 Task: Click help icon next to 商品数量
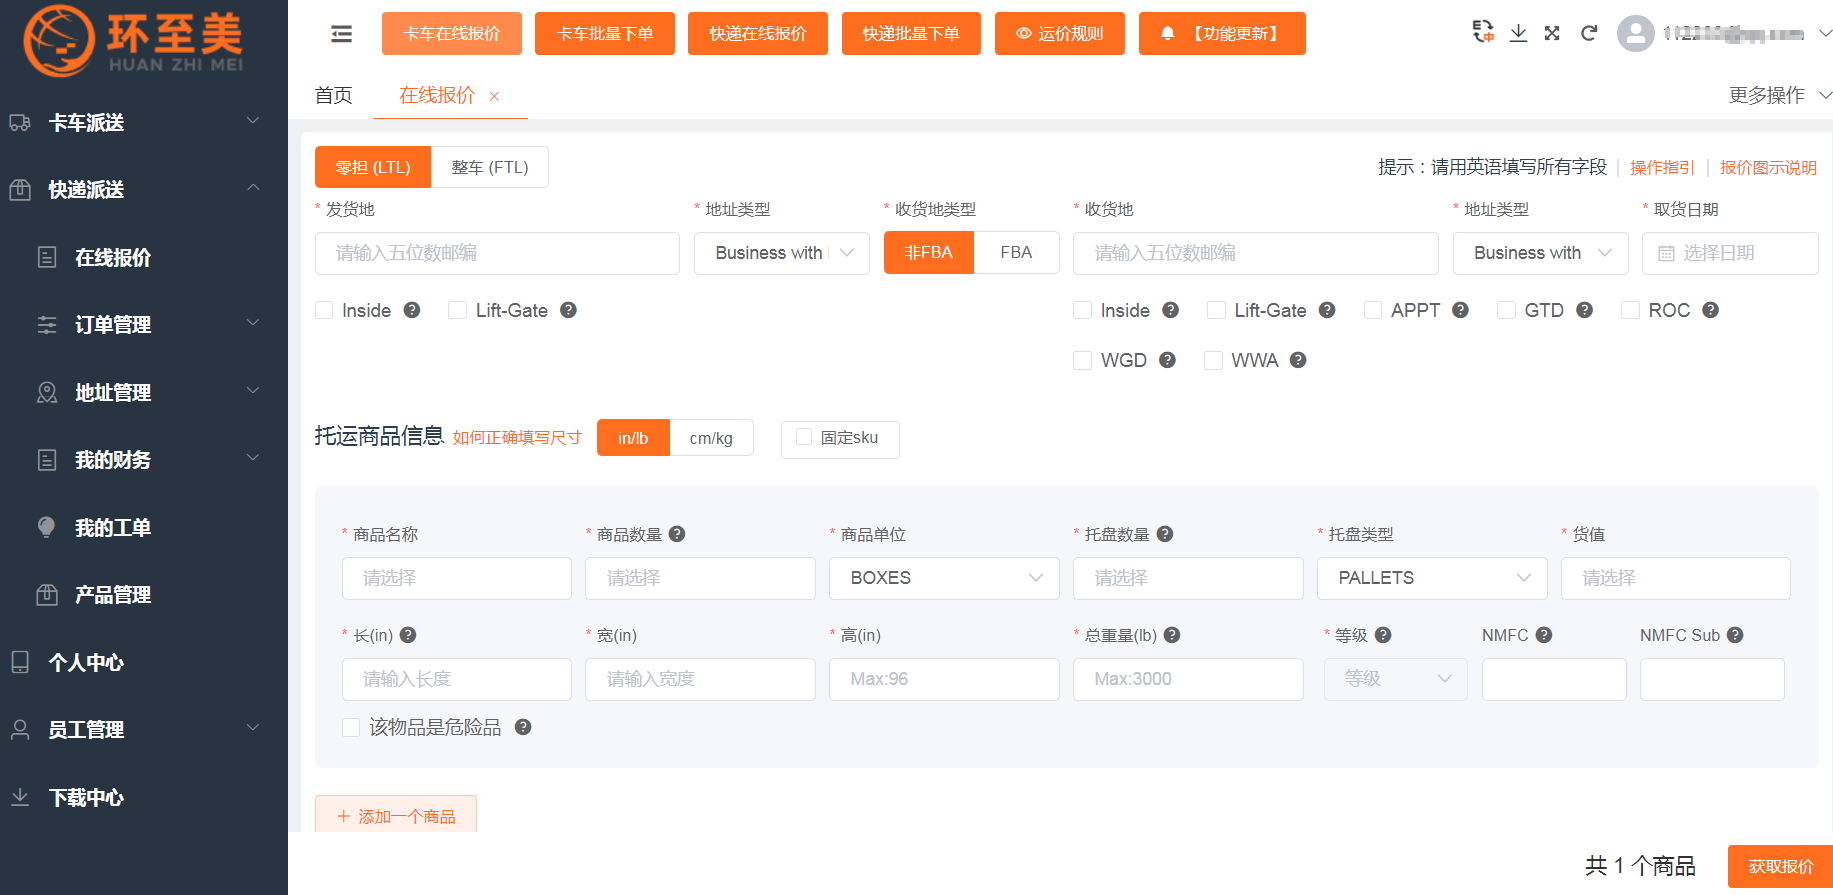click(677, 534)
